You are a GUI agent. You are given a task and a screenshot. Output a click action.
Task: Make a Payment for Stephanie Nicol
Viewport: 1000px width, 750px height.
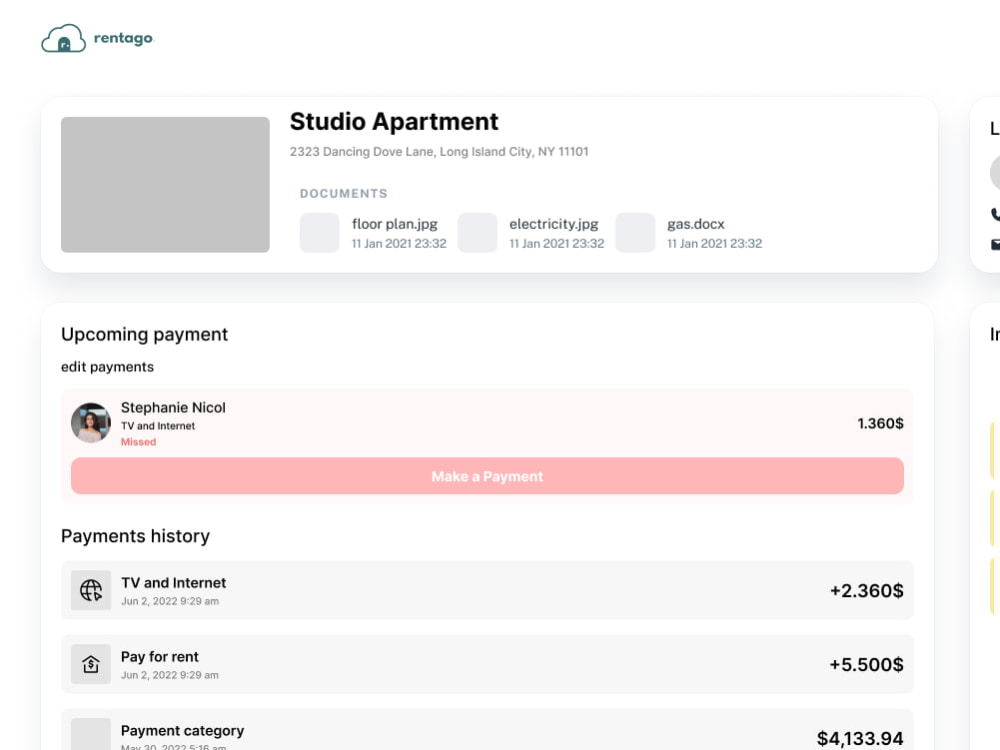pos(487,476)
